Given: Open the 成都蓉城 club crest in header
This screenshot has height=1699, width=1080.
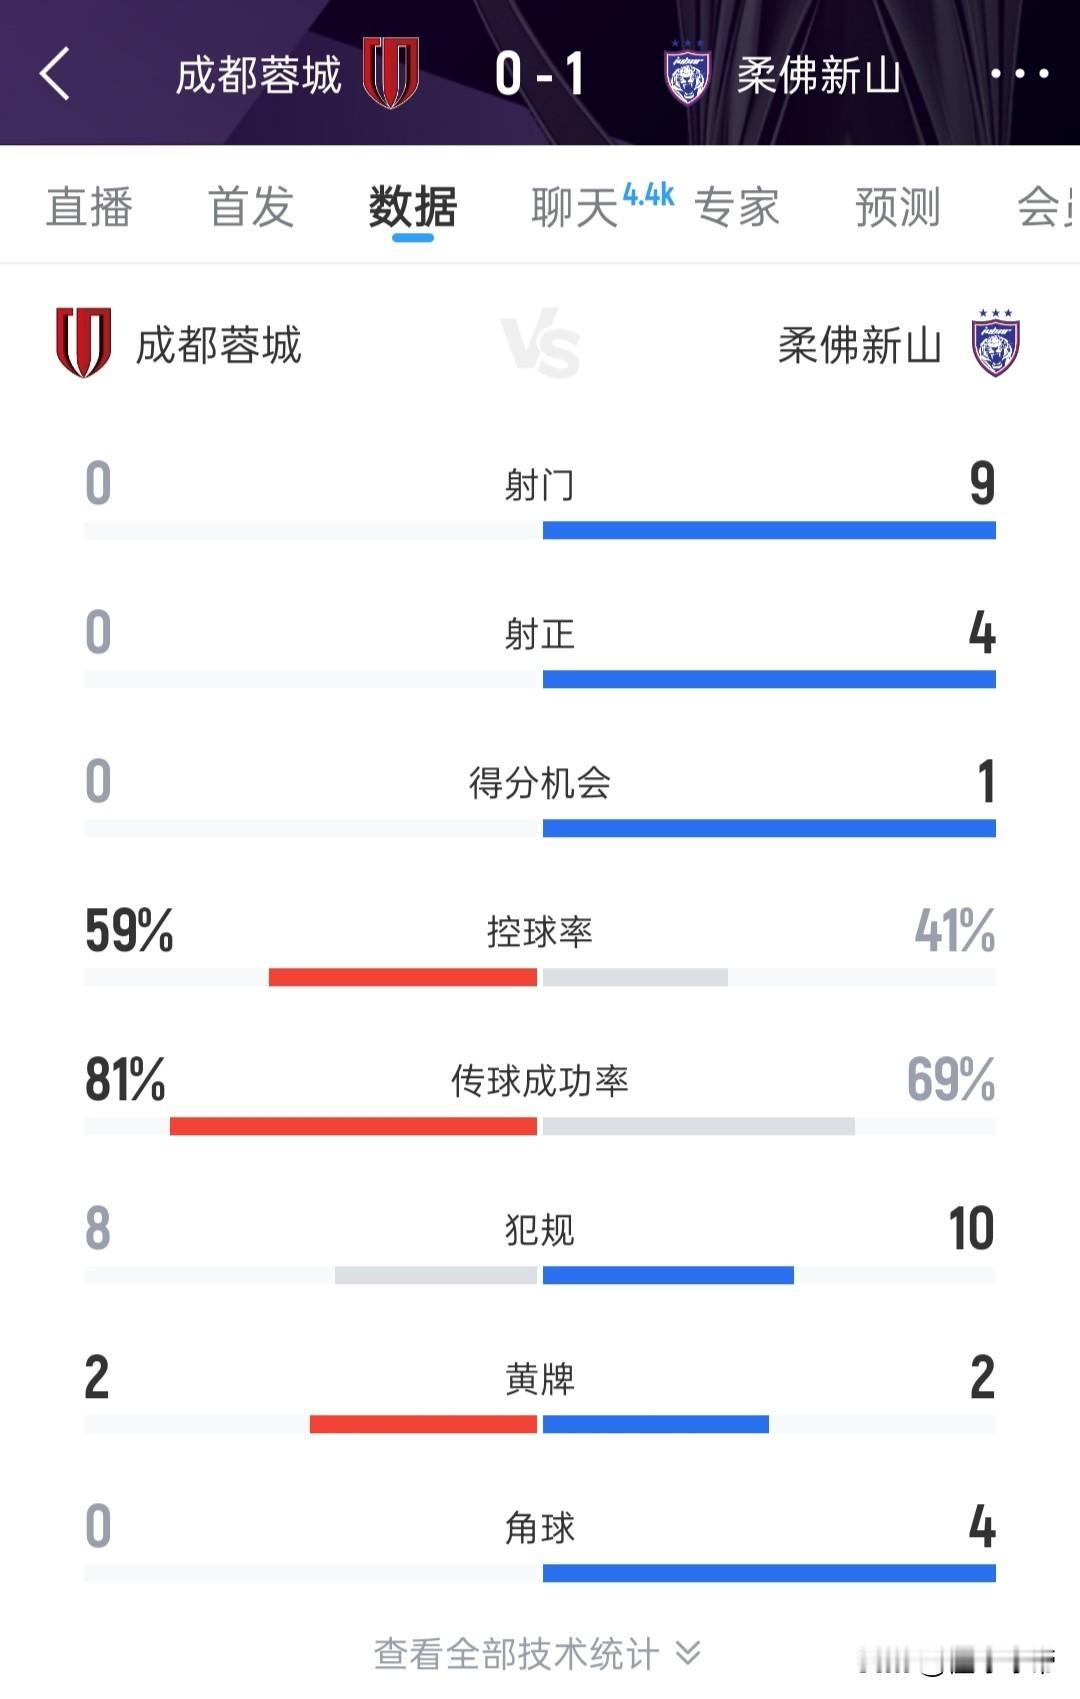Looking at the screenshot, I should coord(393,72).
